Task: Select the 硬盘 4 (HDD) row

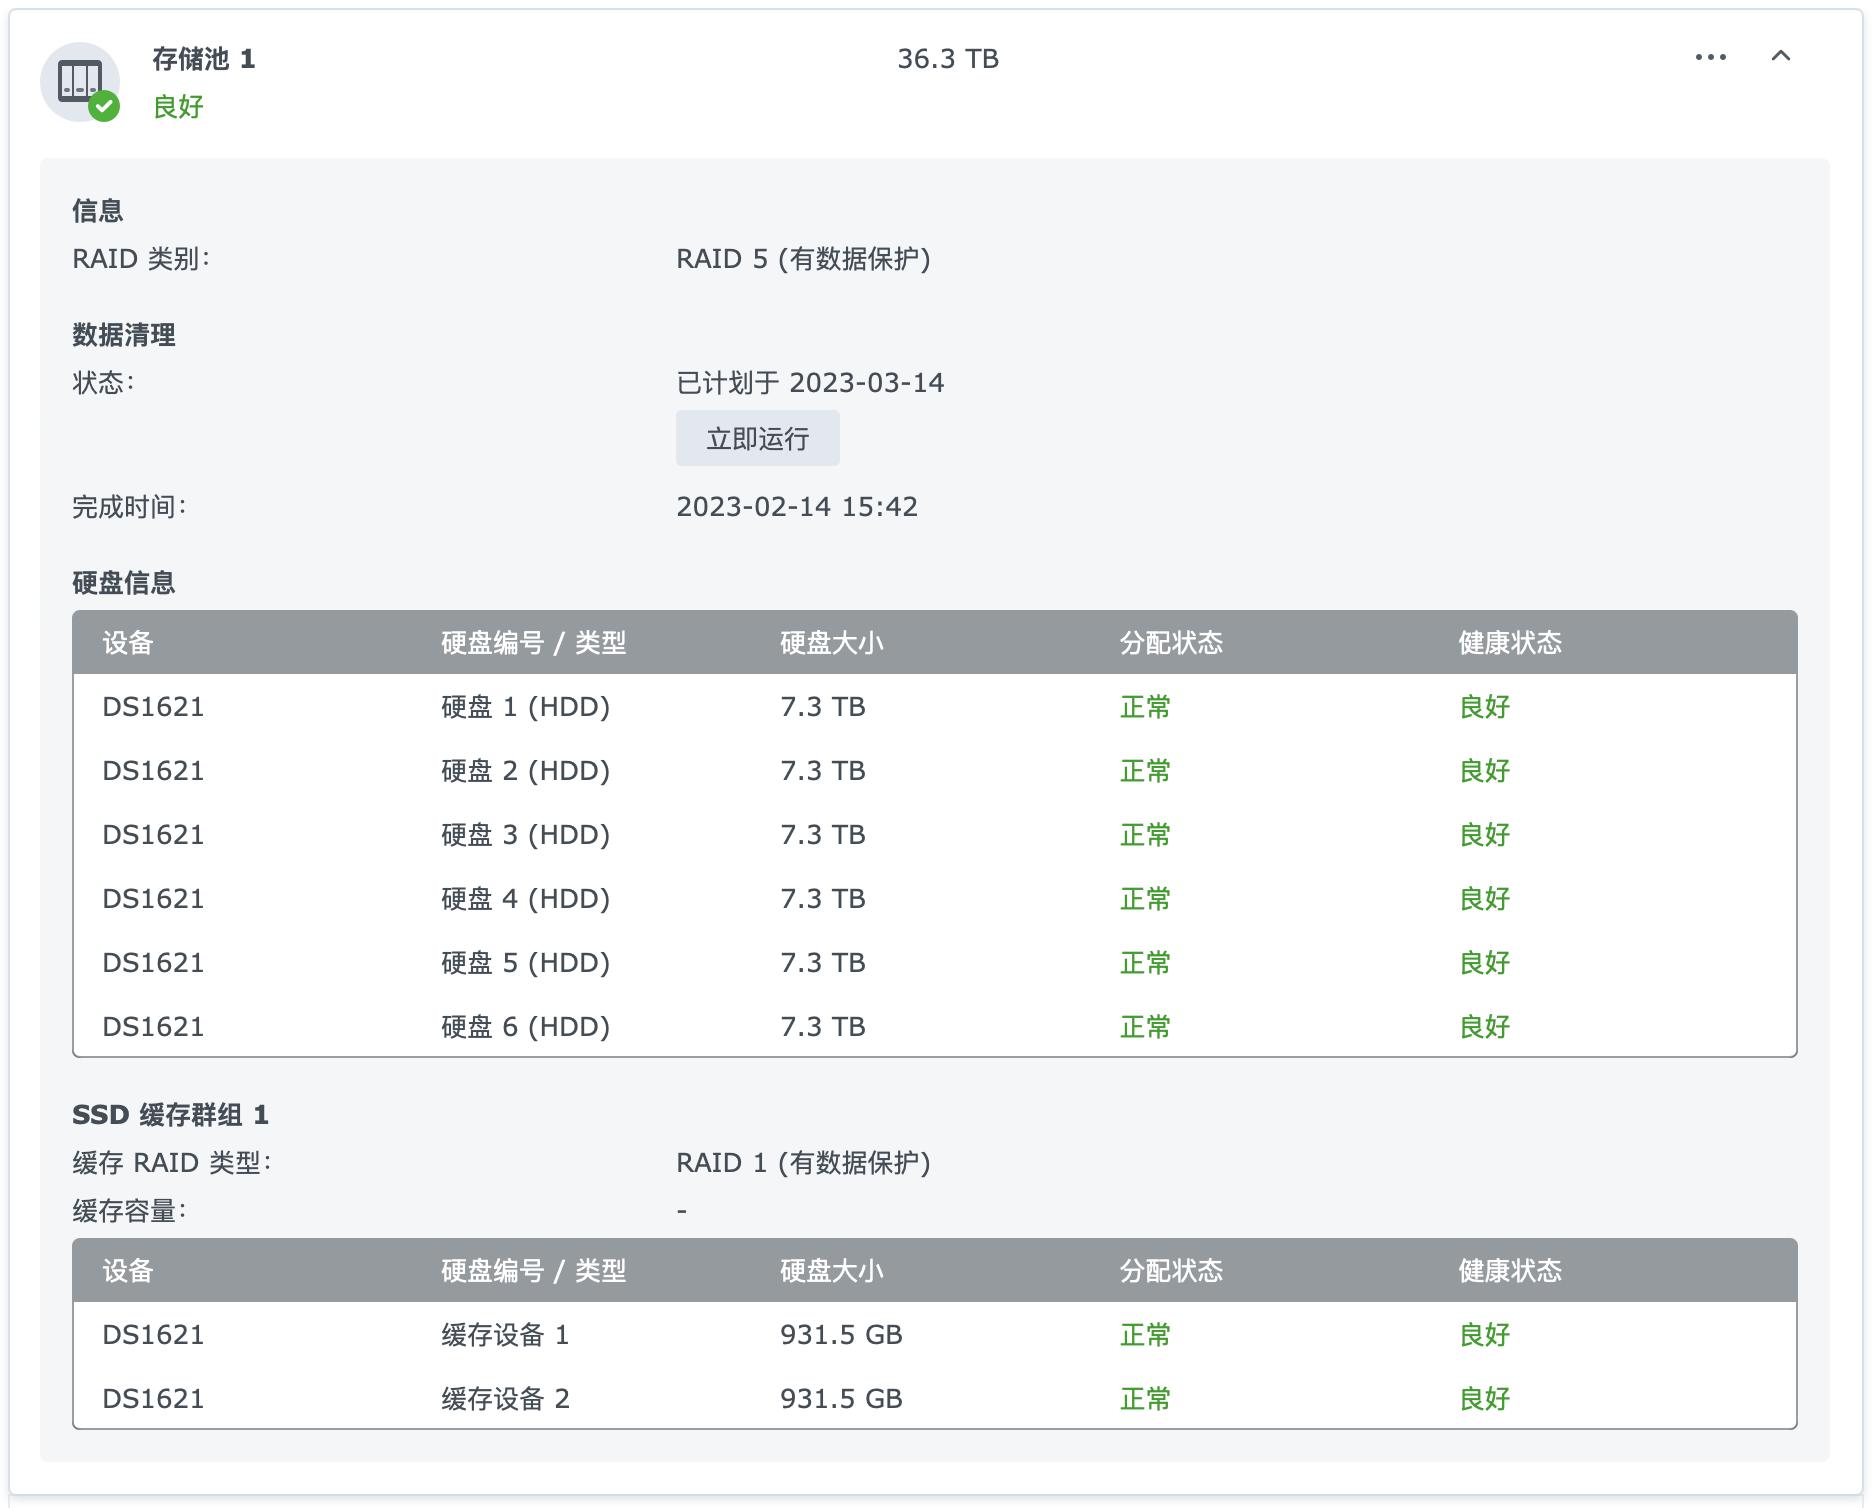Action: tap(527, 898)
